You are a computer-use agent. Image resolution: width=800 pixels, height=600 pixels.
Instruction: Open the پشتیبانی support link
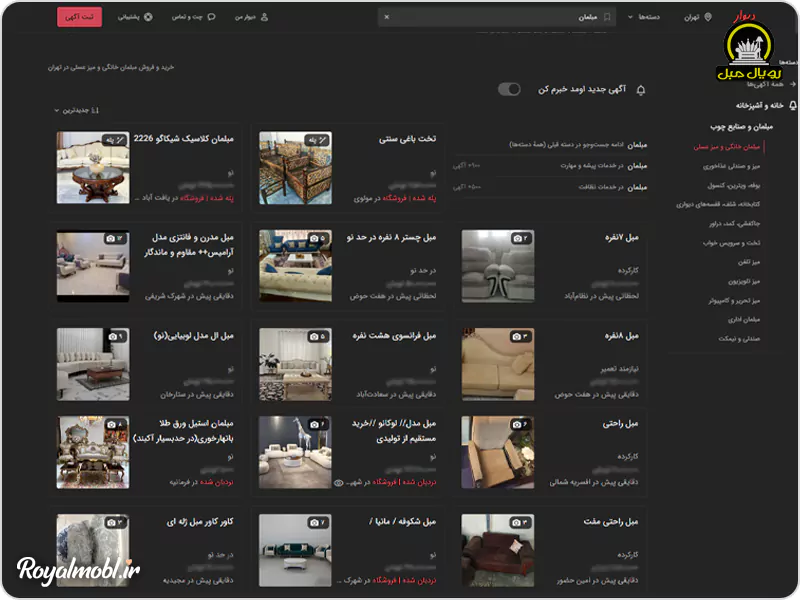[x=135, y=17]
